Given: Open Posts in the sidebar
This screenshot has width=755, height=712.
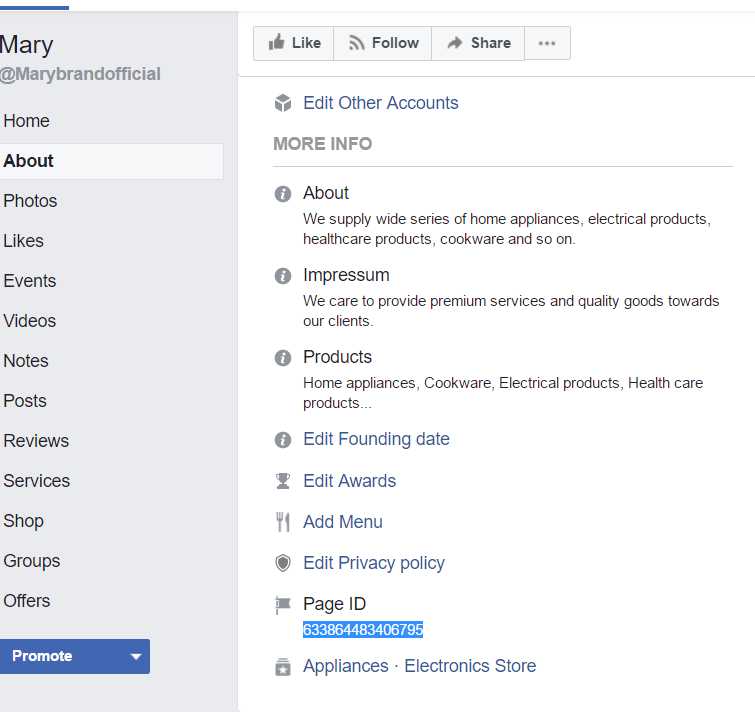Looking at the screenshot, I should click(x=25, y=401).
